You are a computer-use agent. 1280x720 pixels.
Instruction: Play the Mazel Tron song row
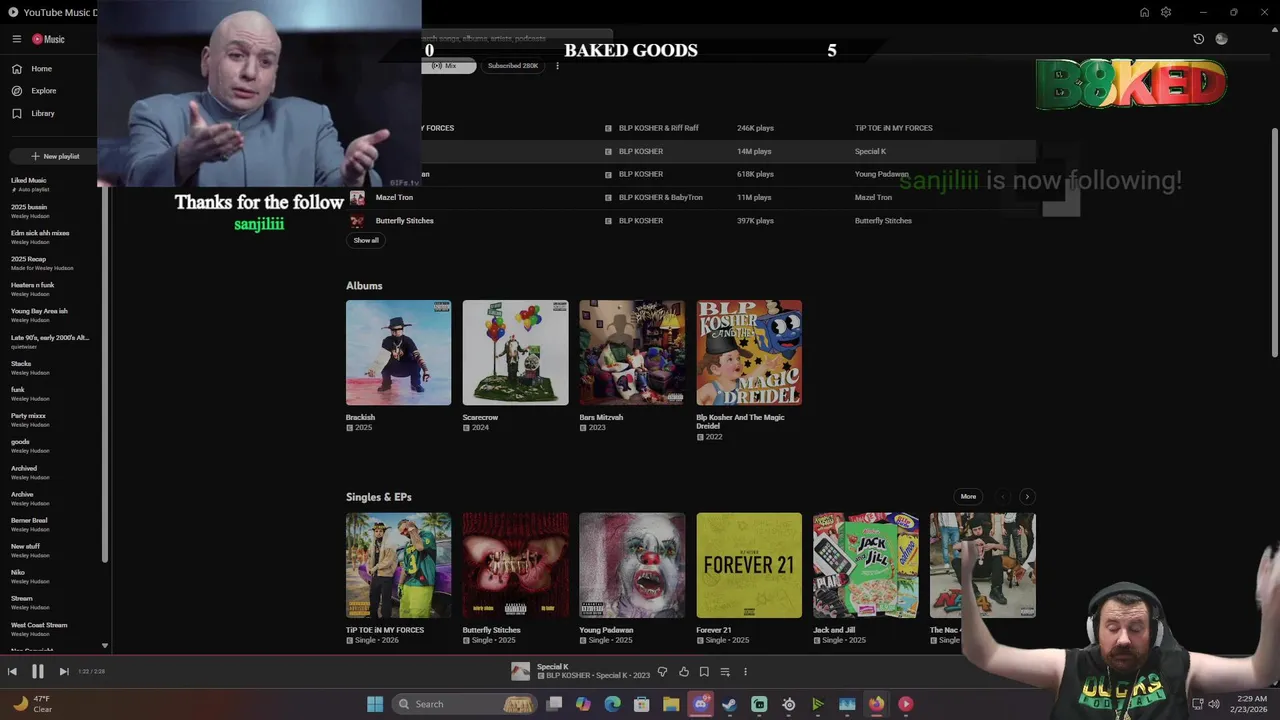point(690,198)
